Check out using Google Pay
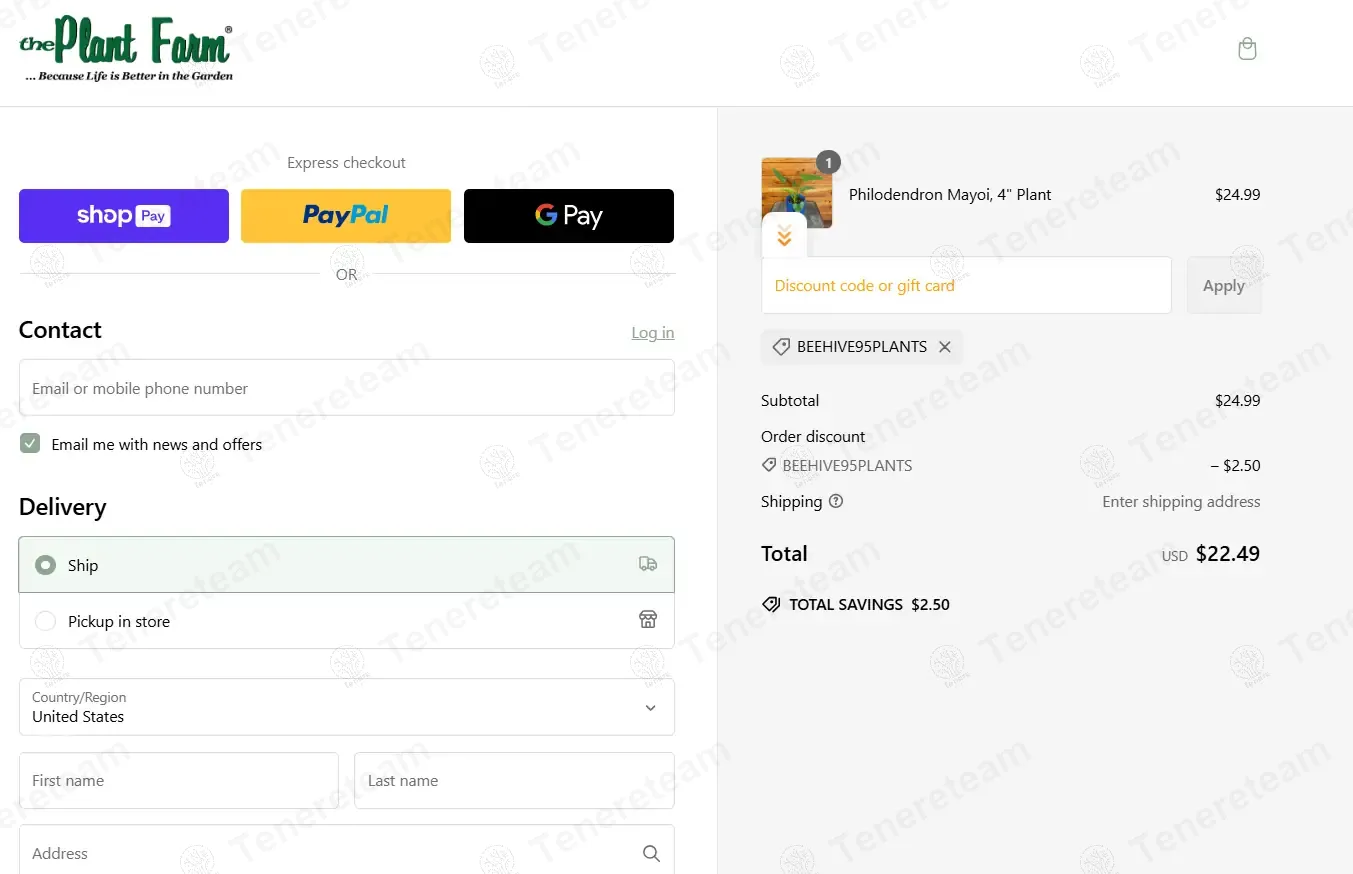Viewport: 1353px width, 874px height. pos(569,216)
